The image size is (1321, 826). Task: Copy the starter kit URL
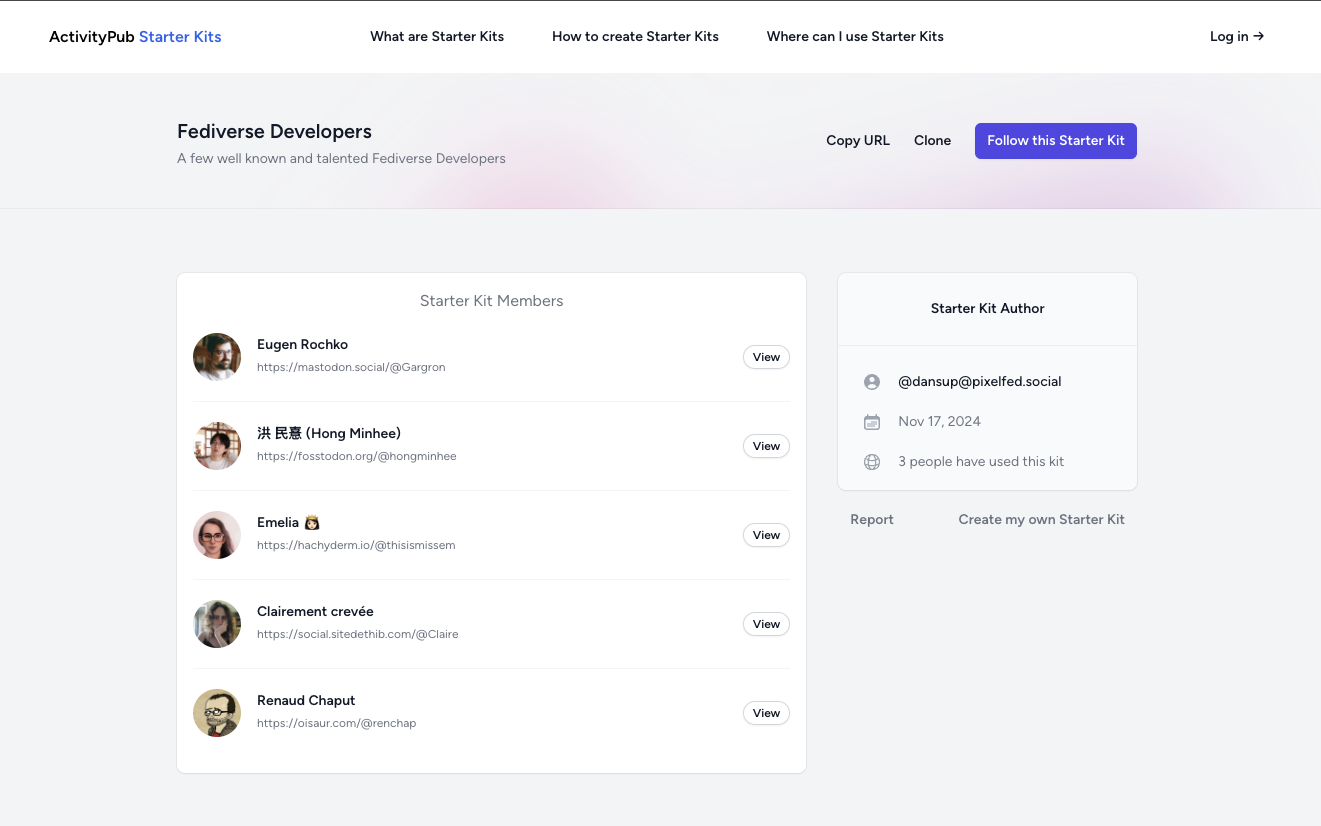(858, 141)
